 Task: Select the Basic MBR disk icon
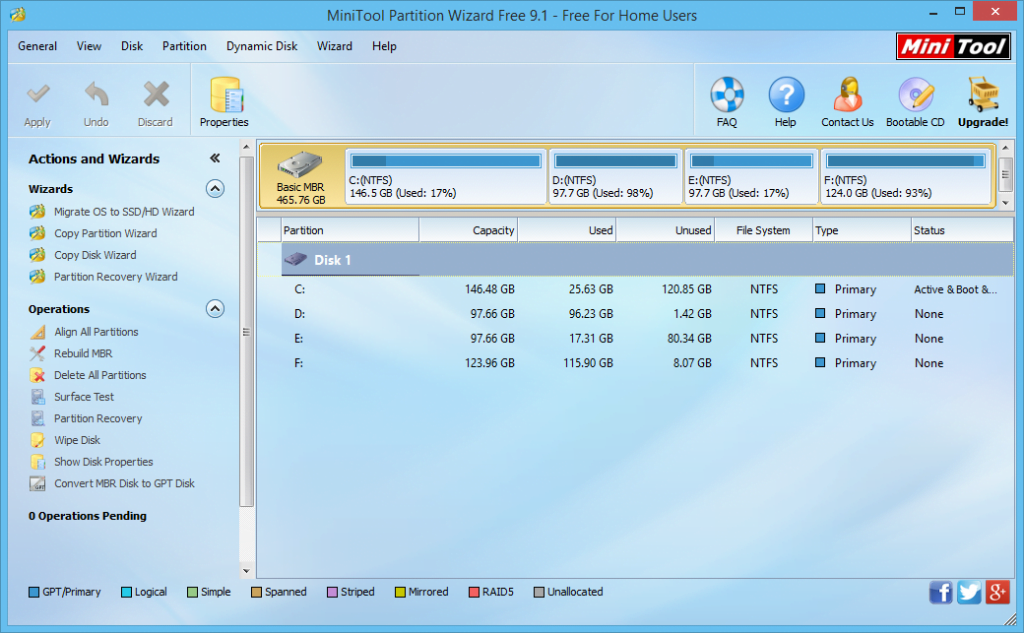(x=300, y=165)
